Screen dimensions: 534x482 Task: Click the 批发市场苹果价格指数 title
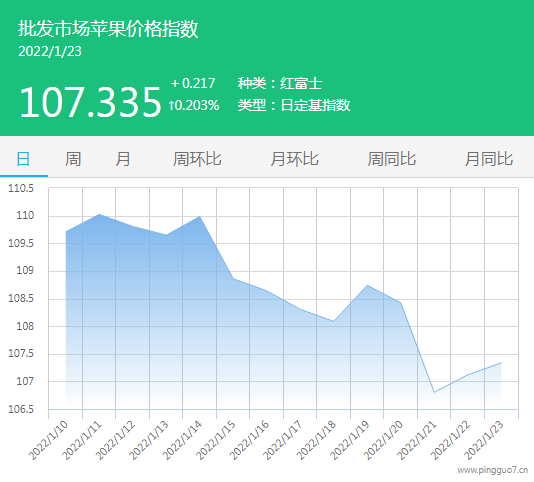pyautogui.click(x=108, y=28)
